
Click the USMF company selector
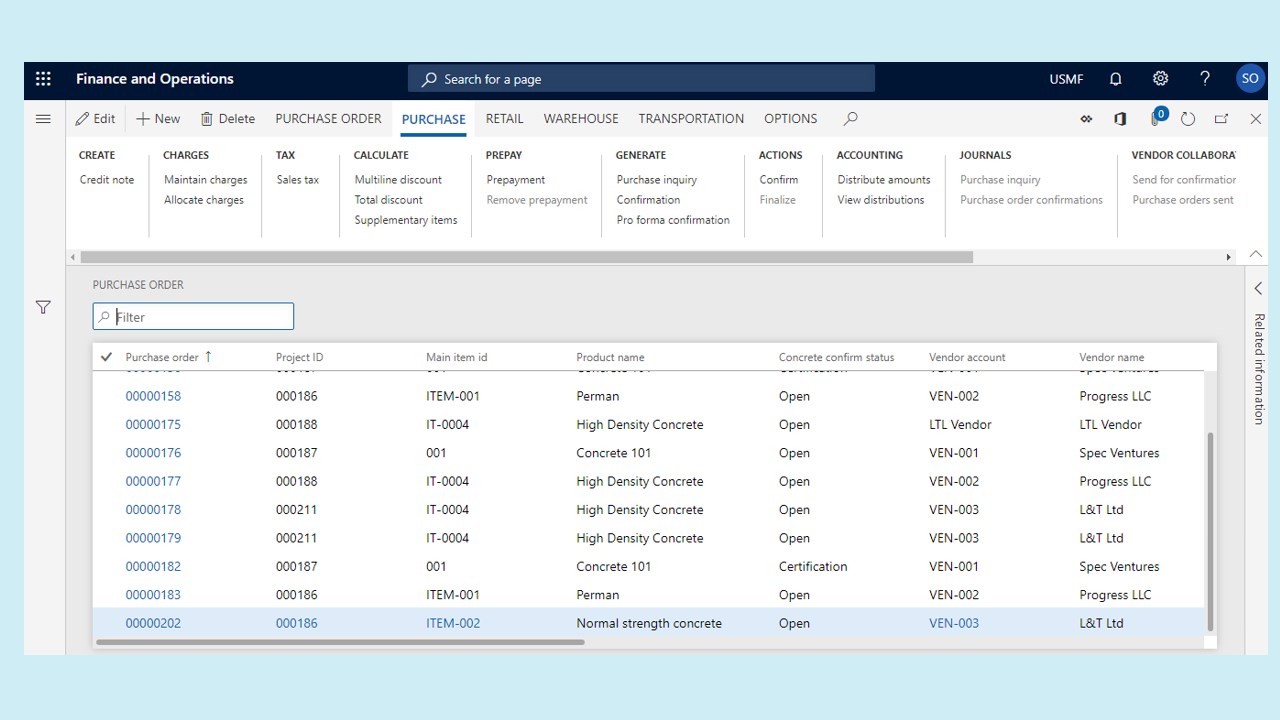point(1066,79)
